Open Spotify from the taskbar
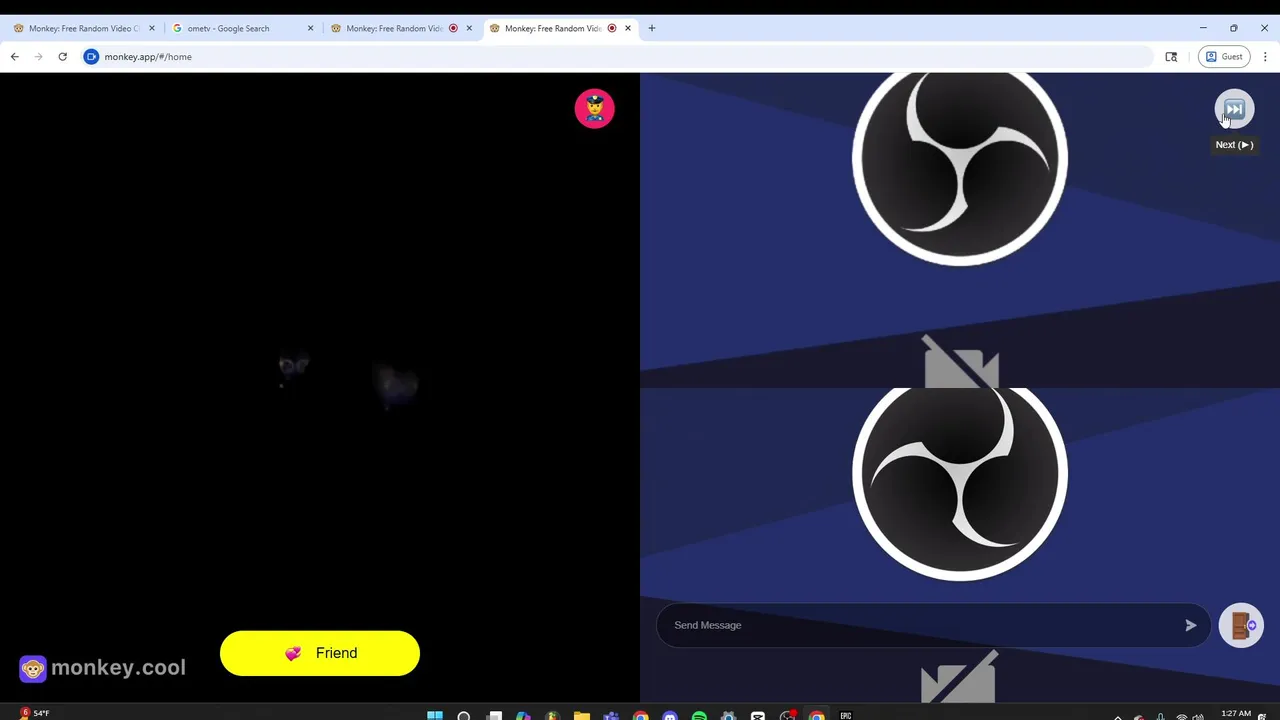This screenshot has height=720, width=1280. click(699, 715)
